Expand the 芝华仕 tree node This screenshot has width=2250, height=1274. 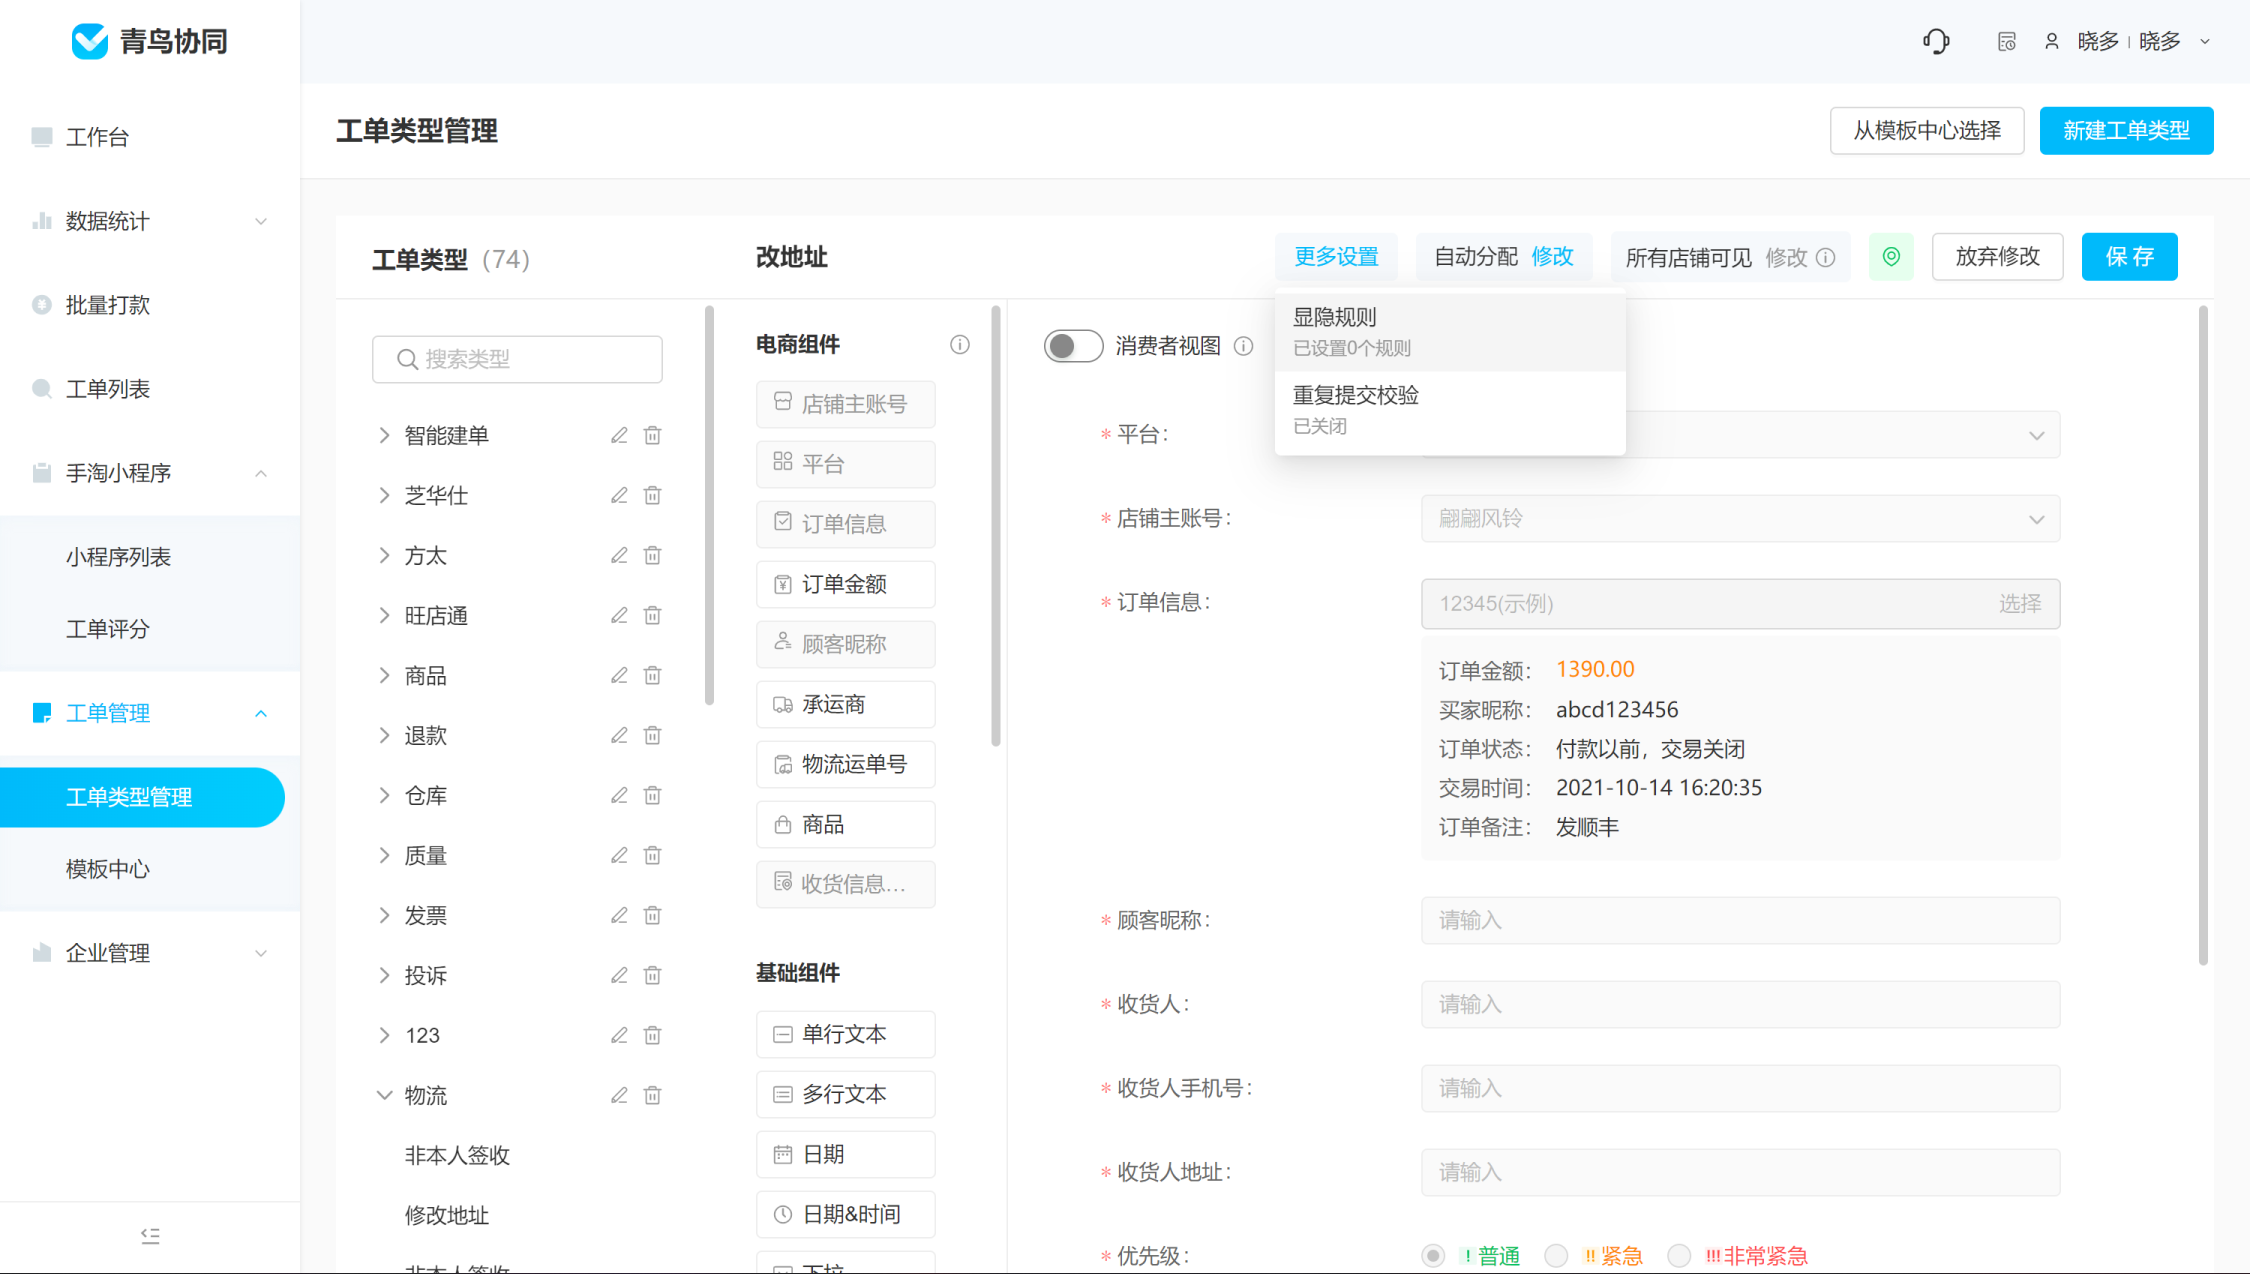coord(384,495)
